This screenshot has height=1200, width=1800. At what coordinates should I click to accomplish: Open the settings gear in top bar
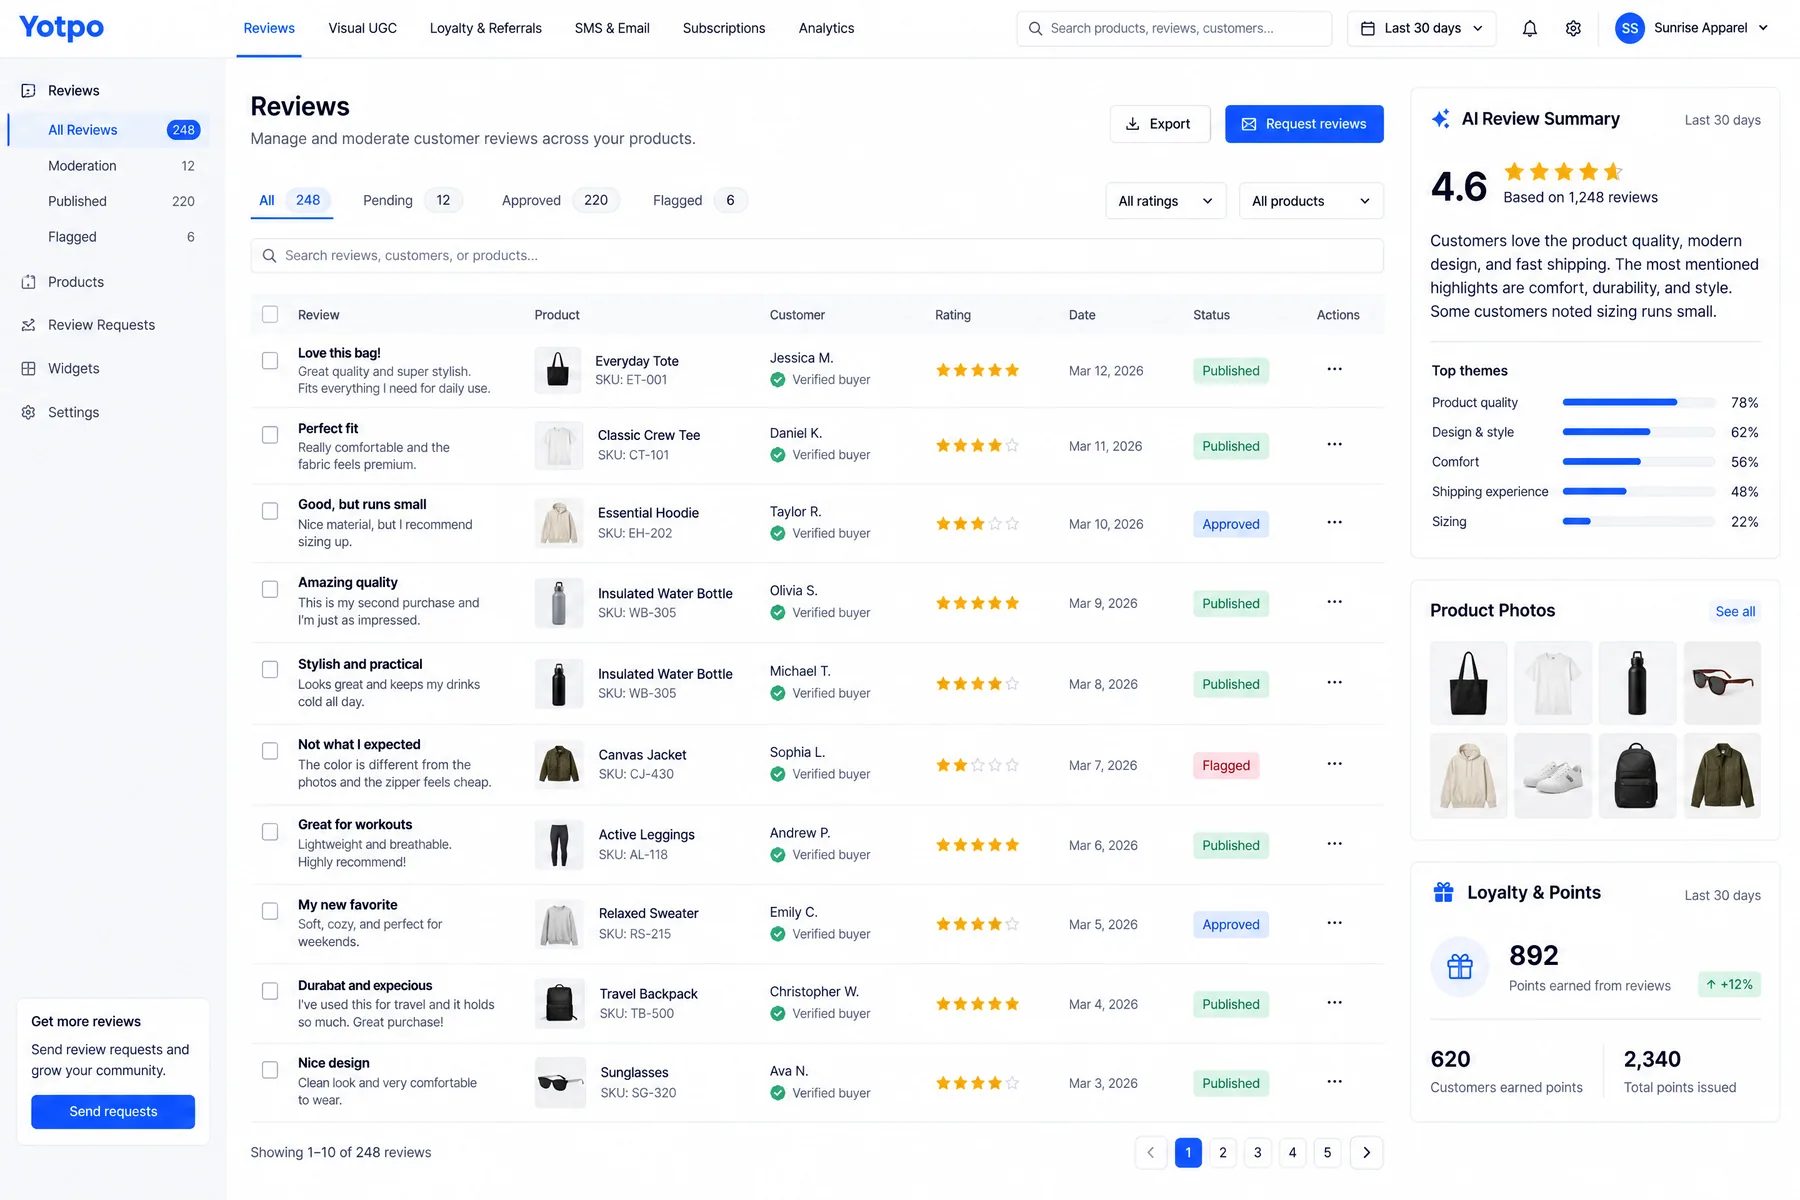coord(1573,28)
